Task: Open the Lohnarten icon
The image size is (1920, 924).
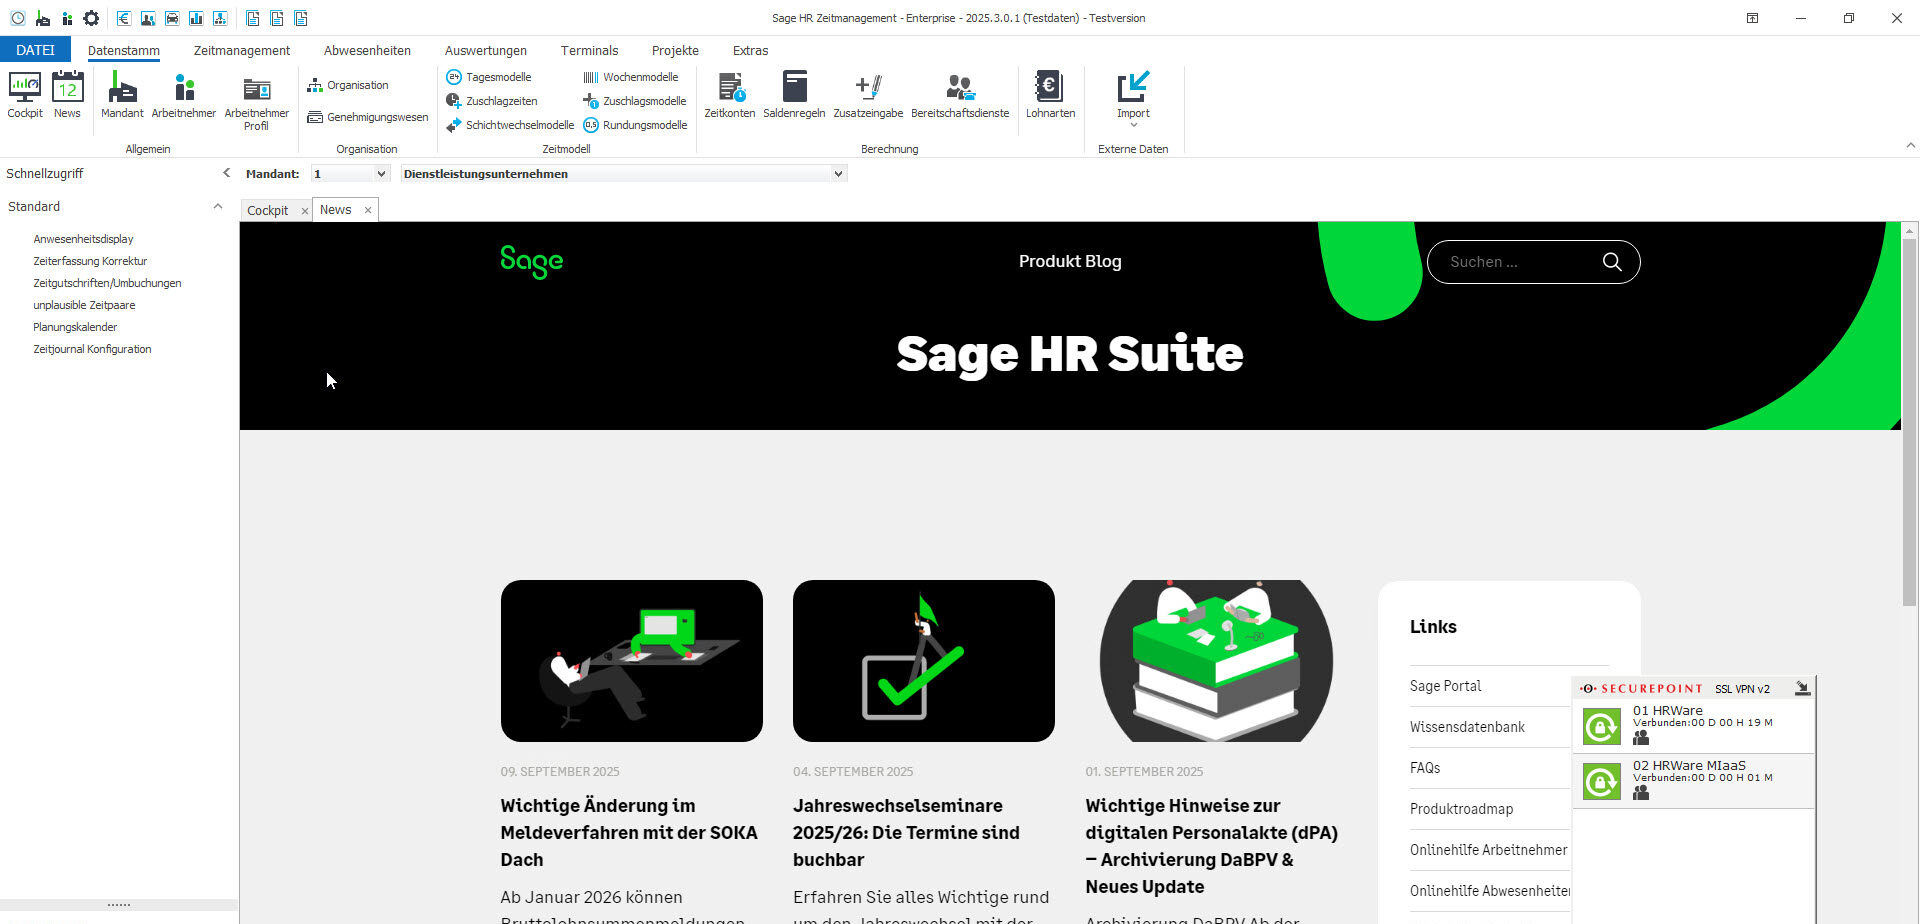Action: click(1049, 95)
